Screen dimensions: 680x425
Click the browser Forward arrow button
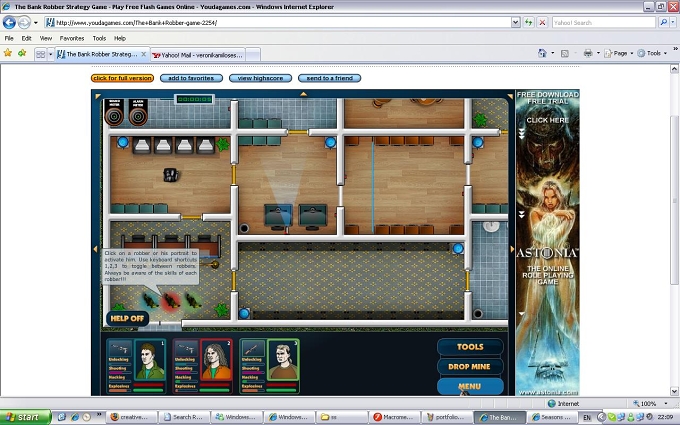click(x=24, y=22)
